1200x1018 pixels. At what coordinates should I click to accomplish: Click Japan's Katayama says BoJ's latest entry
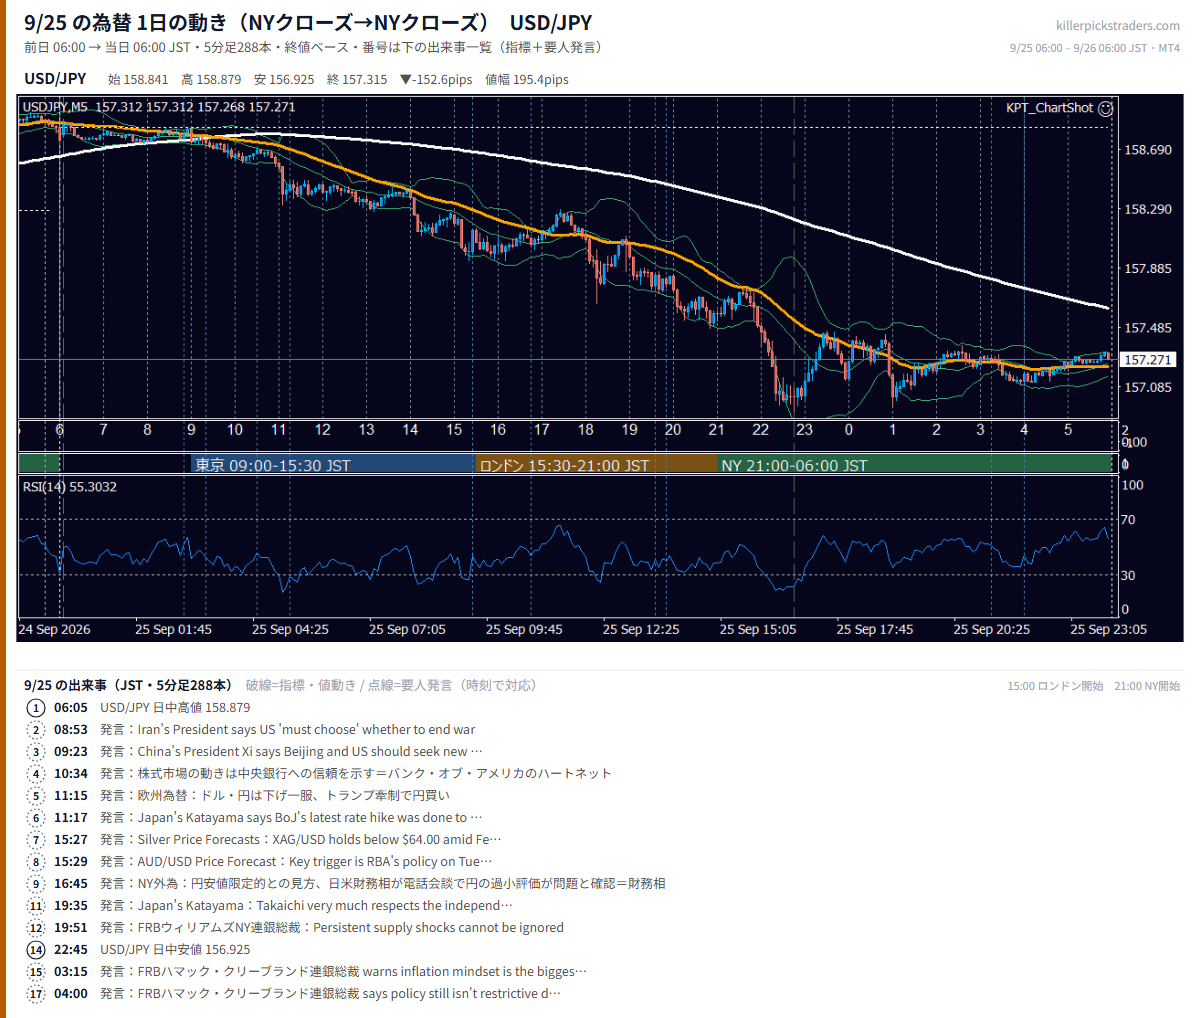[x=292, y=818]
